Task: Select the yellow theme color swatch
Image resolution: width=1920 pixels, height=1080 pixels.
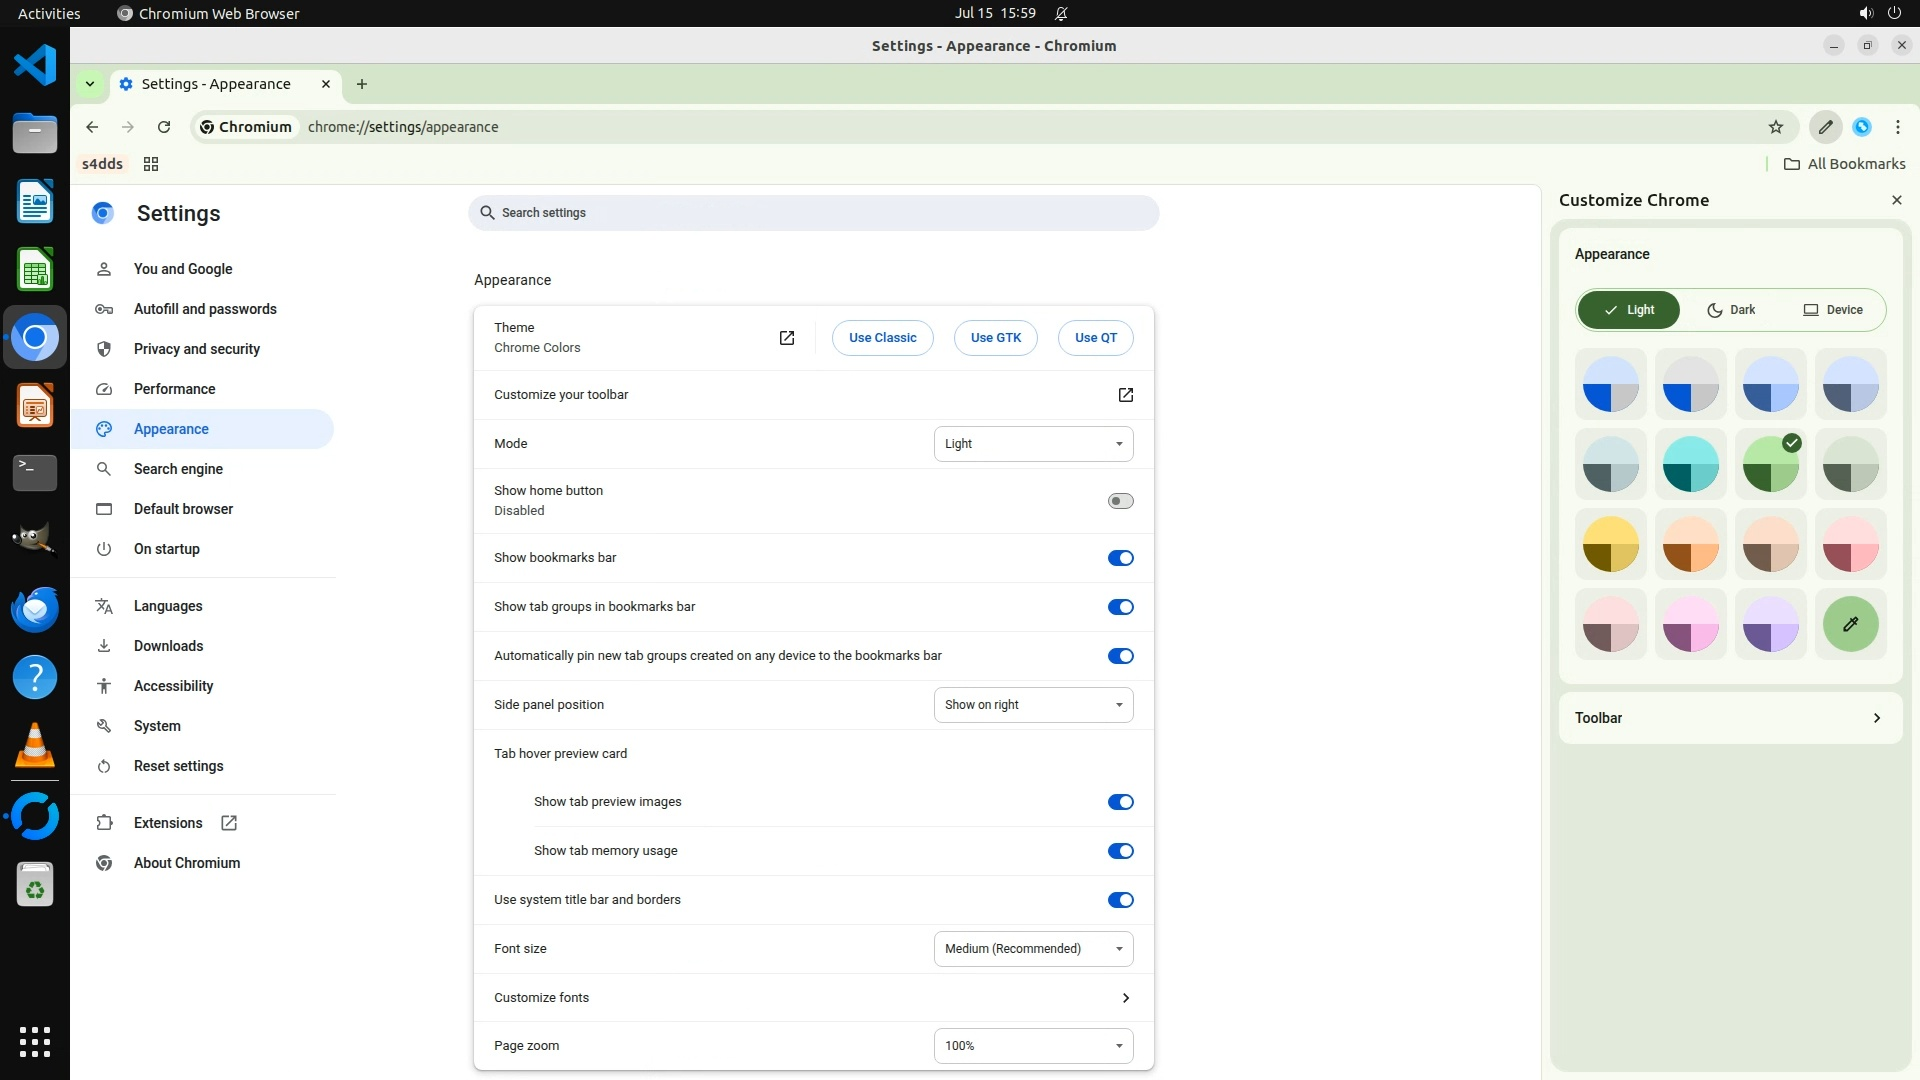Action: pos(1610,544)
